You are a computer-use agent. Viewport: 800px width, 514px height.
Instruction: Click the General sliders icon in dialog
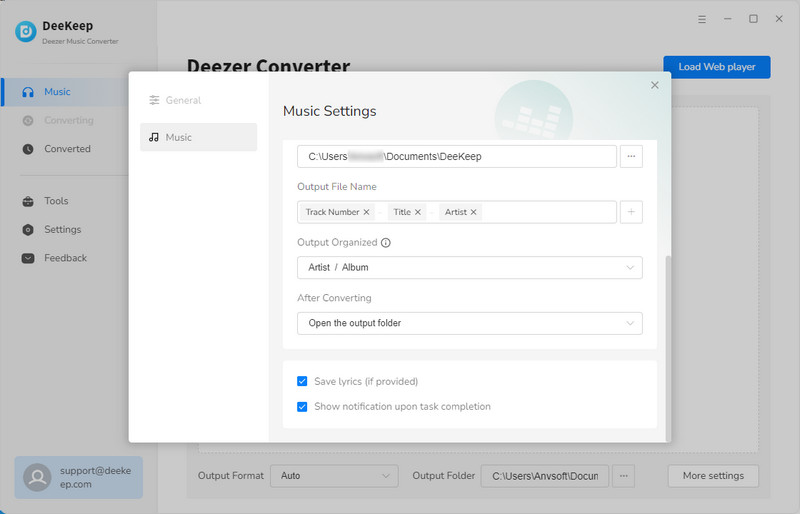[154, 100]
